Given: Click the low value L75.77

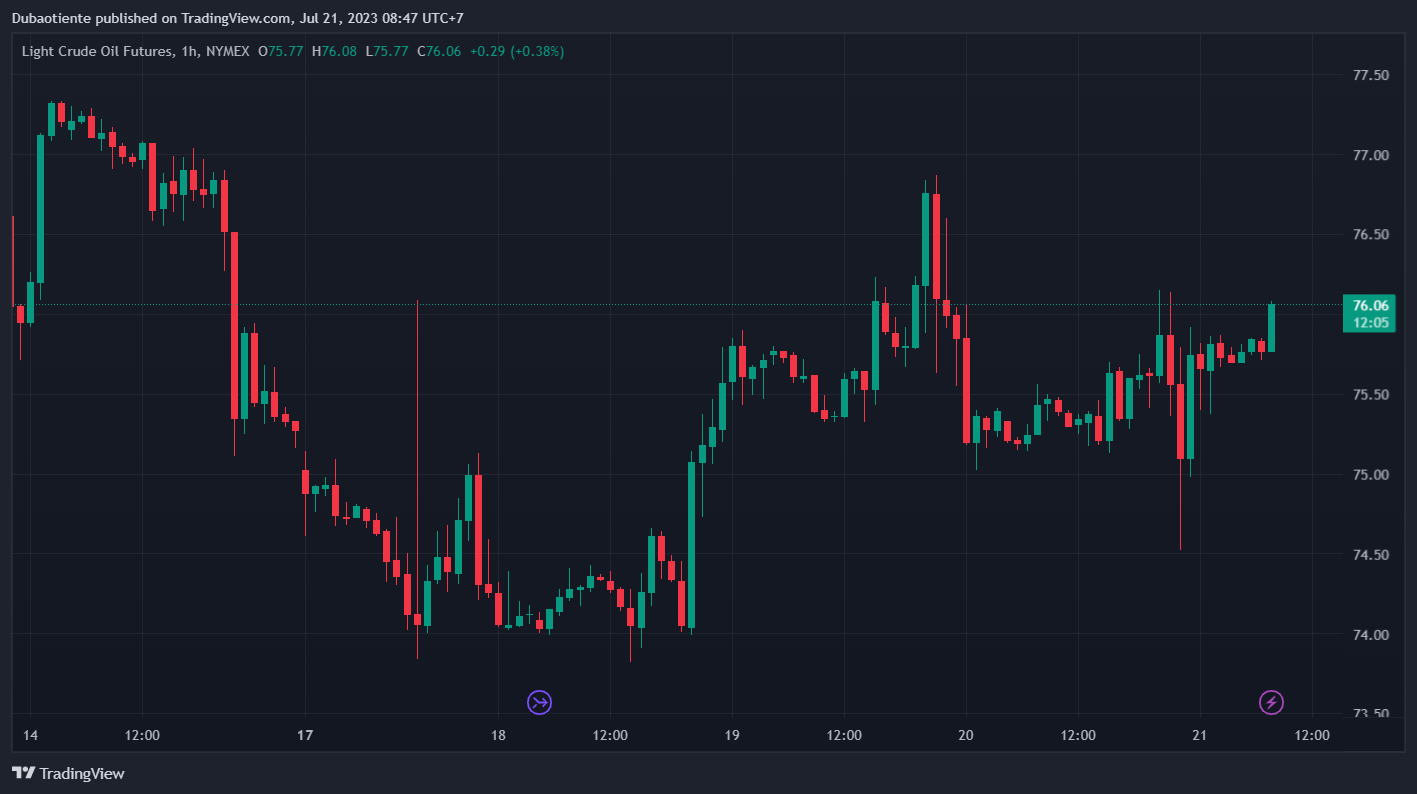Looking at the screenshot, I should tap(386, 51).
